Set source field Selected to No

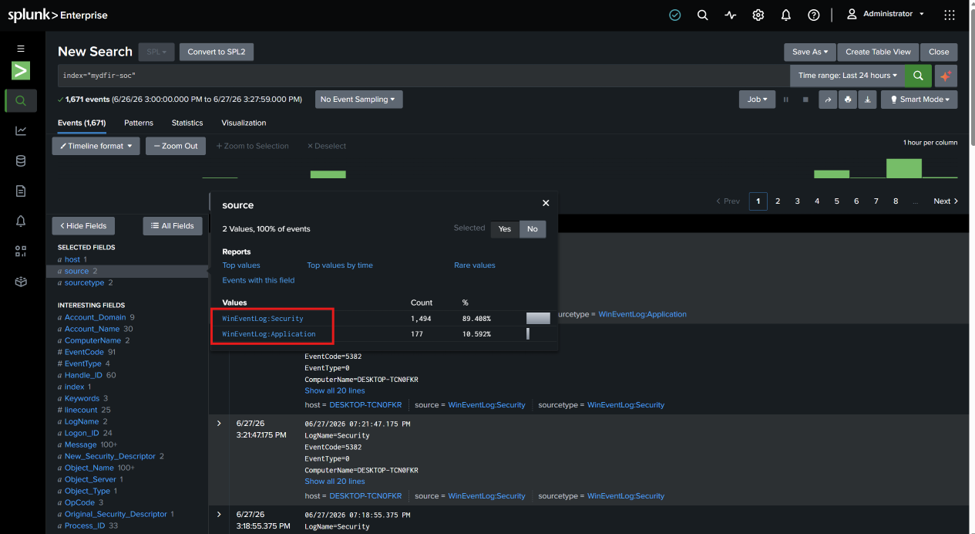(532, 229)
